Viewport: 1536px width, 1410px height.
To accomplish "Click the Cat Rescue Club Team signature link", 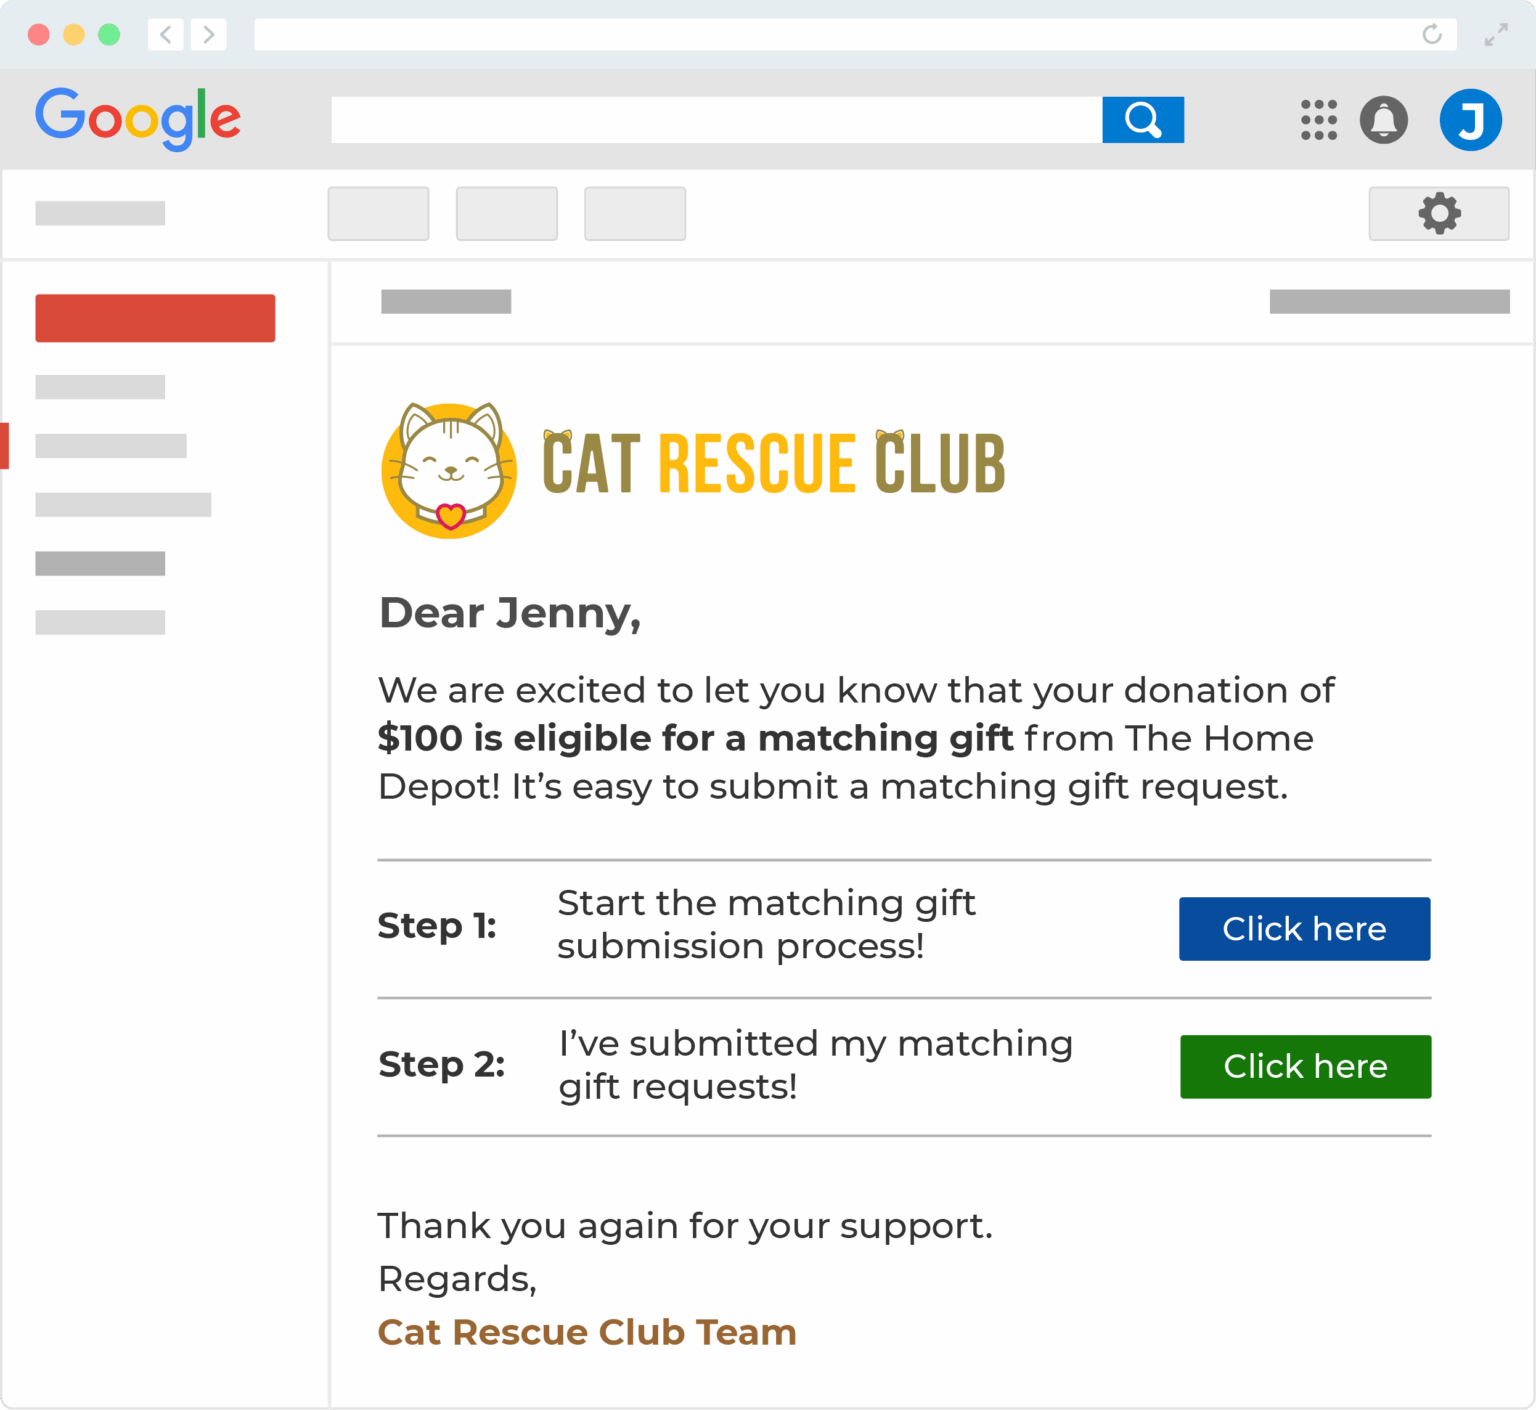I will click(x=586, y=1332).
